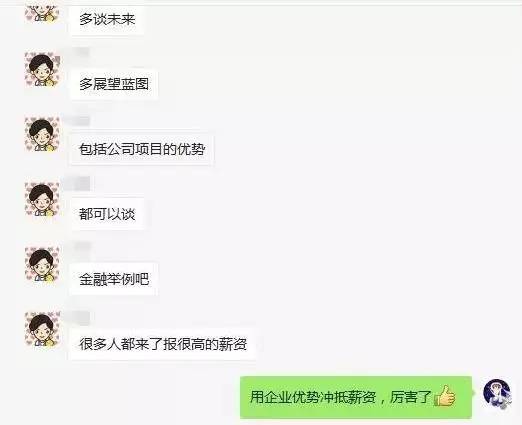Select bubble "很多人都来了报很高的薪资"

point(163,344)
